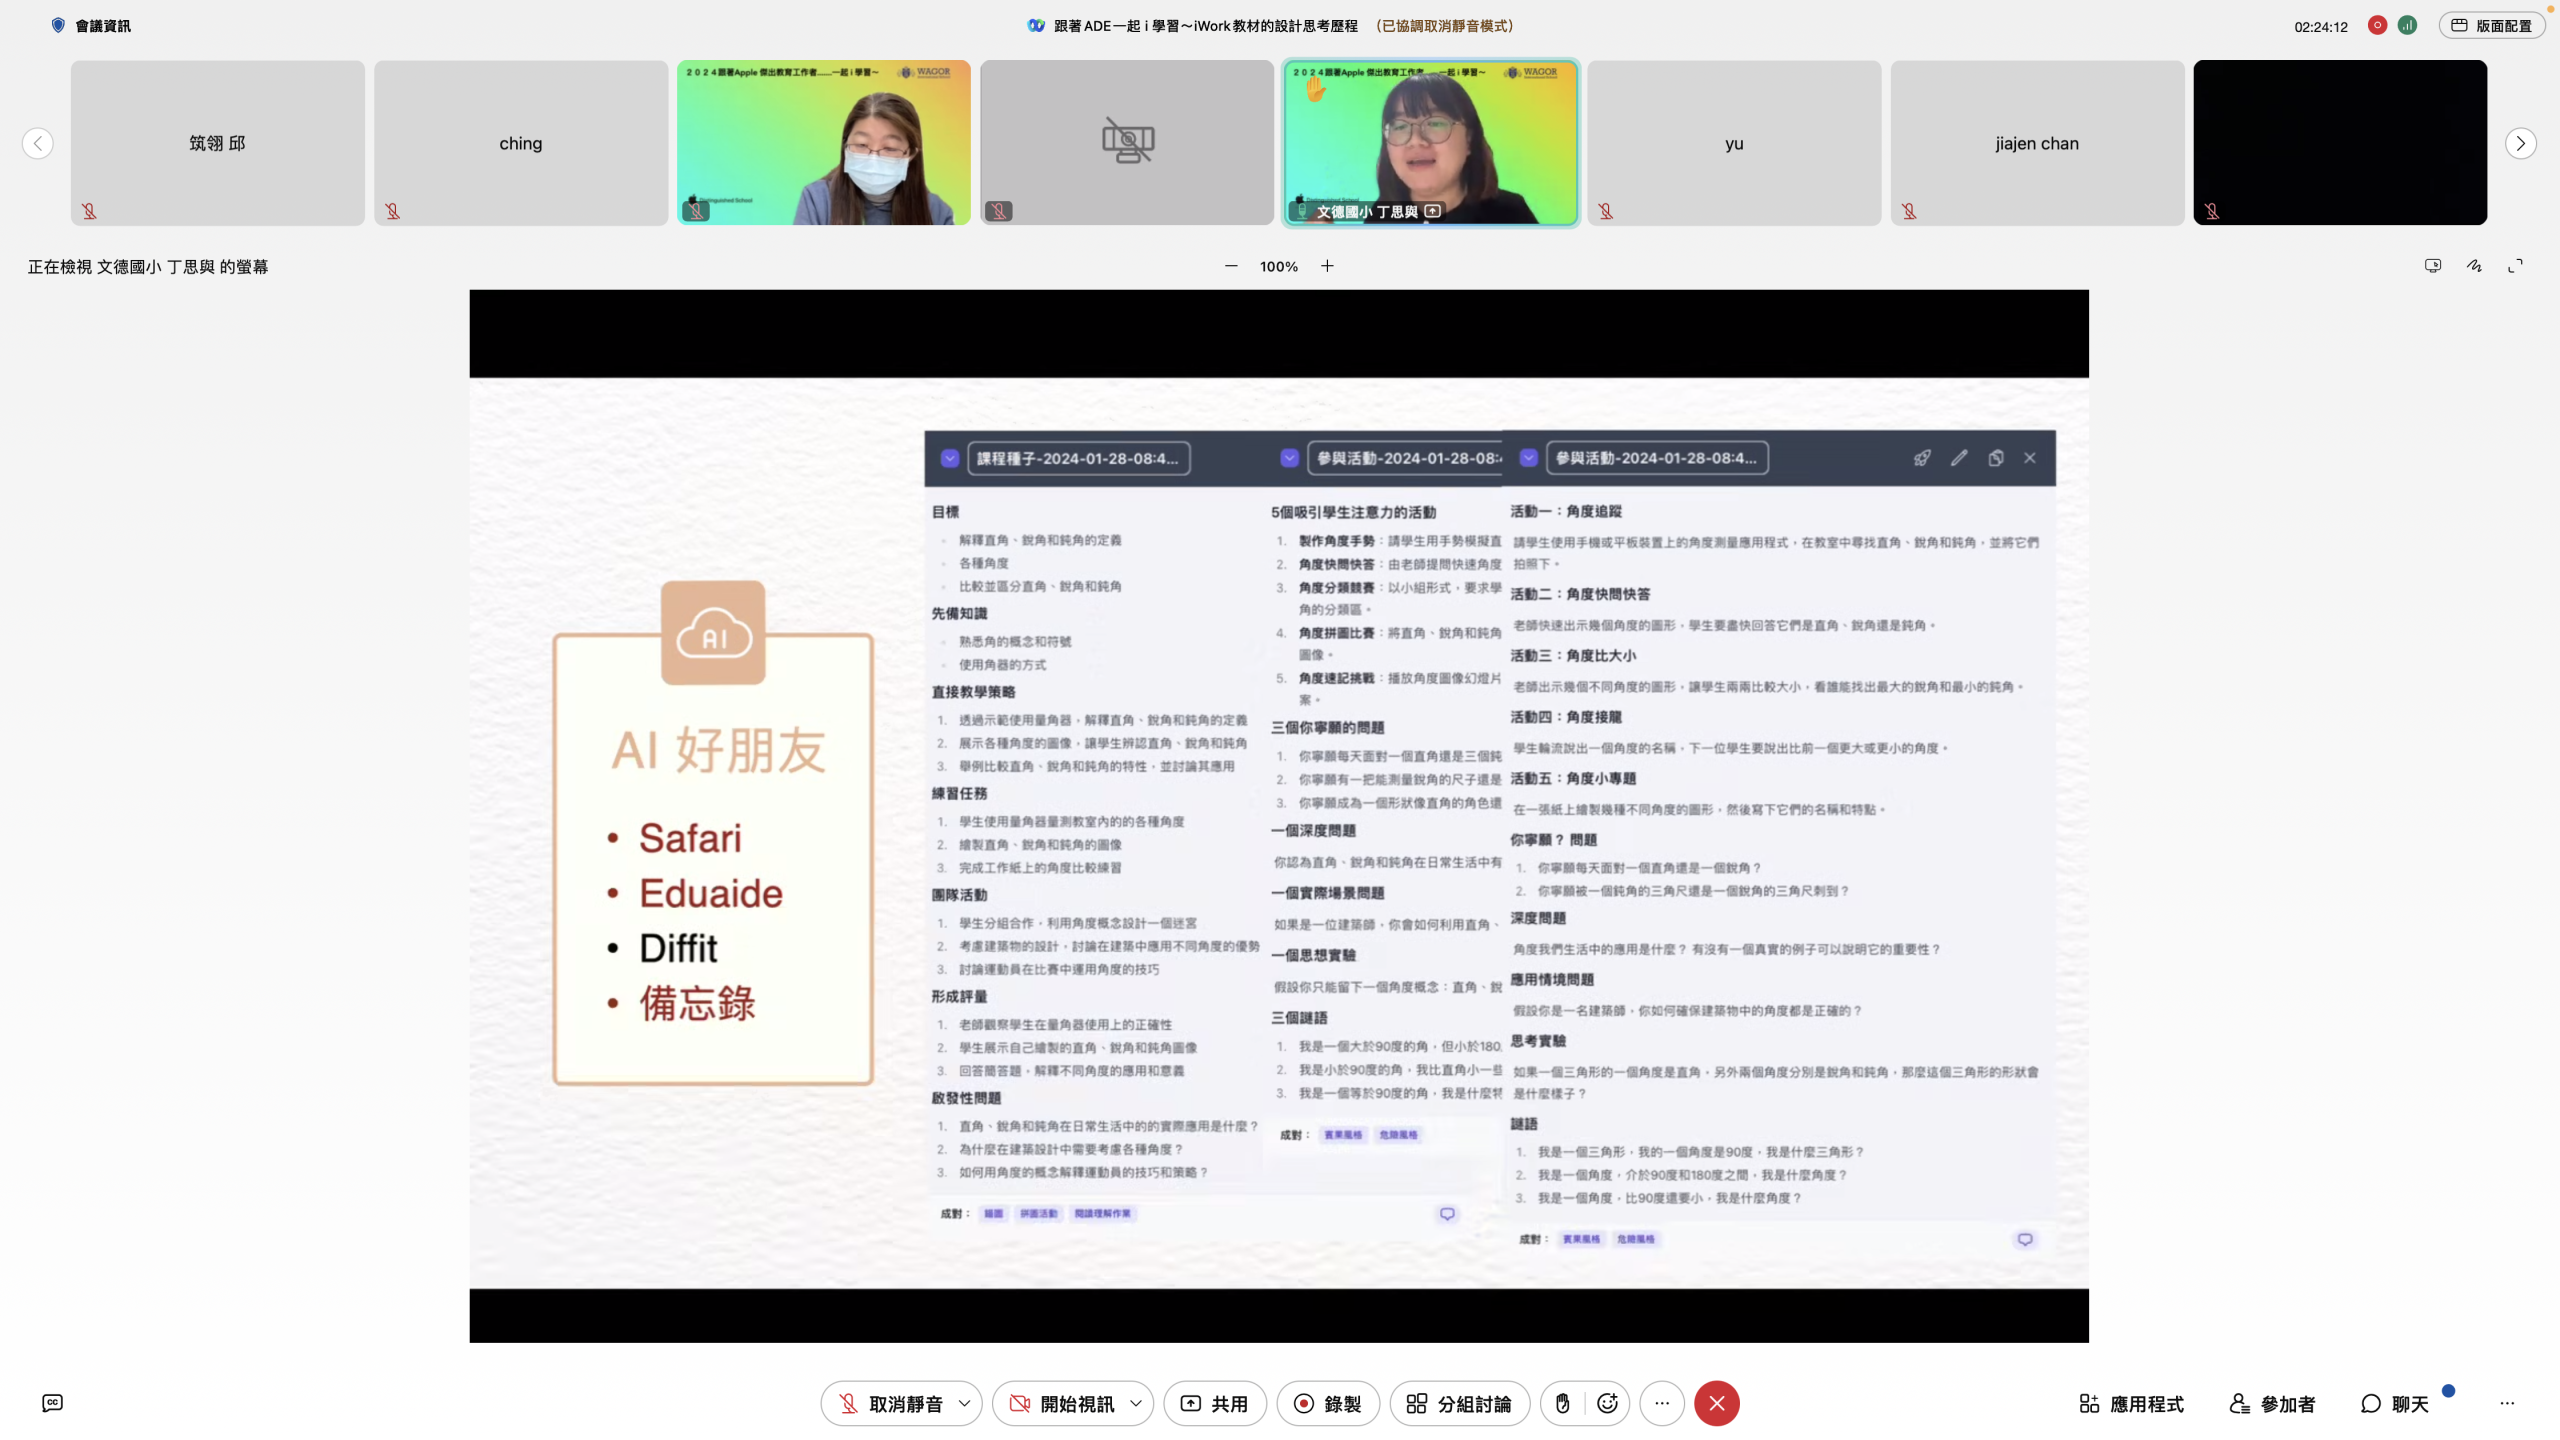
Task: Open the emoji reactions button
Action: [1607, 1403]
